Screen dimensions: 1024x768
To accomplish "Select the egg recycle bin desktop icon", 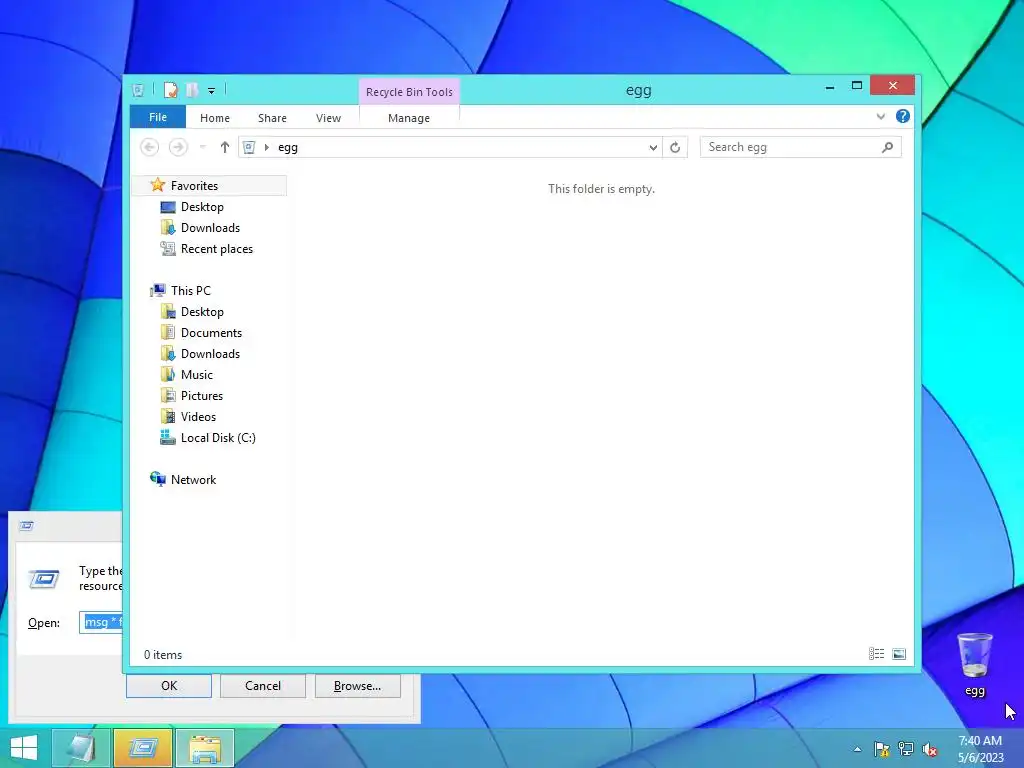I will click(974, 665).
